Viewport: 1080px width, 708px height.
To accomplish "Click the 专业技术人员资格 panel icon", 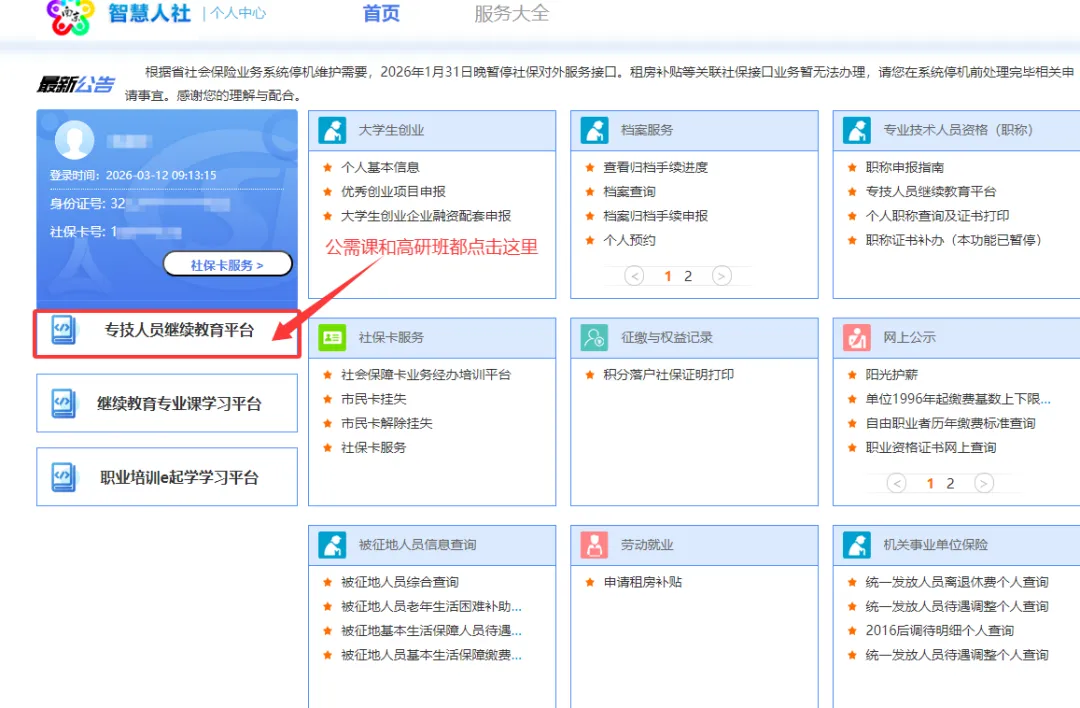I will pos(857,130).
